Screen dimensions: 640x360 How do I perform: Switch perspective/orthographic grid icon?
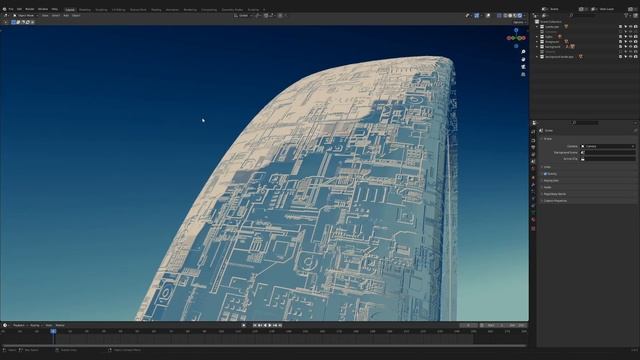pyautogui.click(x=523, y=74)
